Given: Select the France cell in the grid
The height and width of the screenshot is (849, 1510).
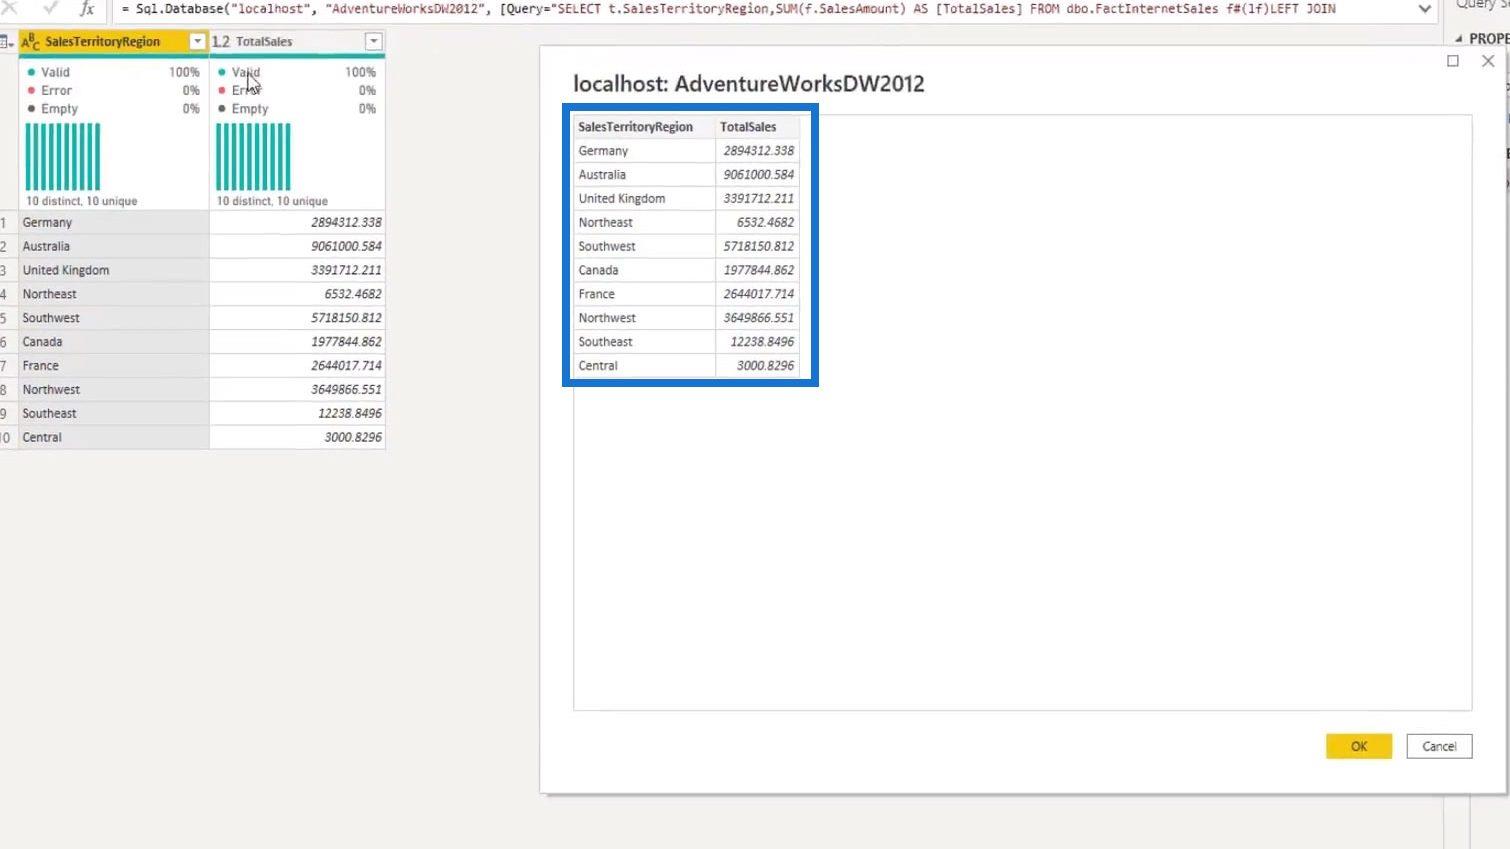Looking at the screenshot, I should point(113,366).
